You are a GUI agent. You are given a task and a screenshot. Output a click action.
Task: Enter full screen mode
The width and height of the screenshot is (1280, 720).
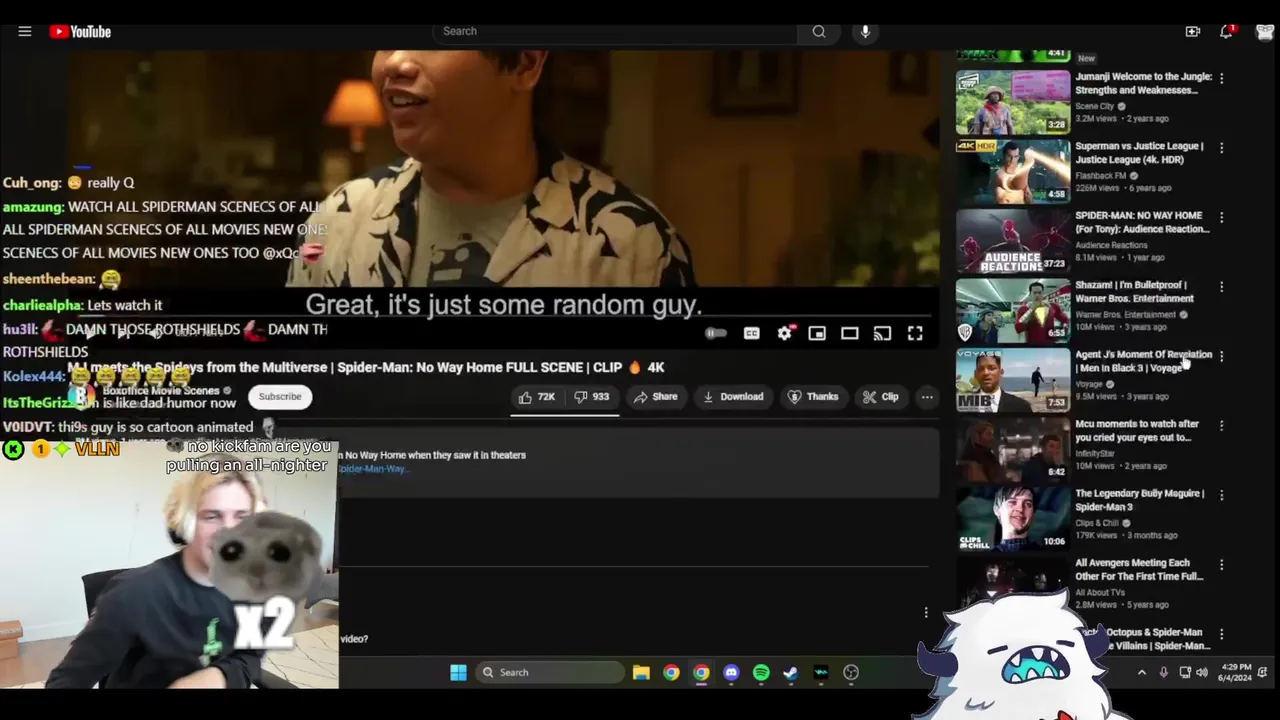click(915, 333)
